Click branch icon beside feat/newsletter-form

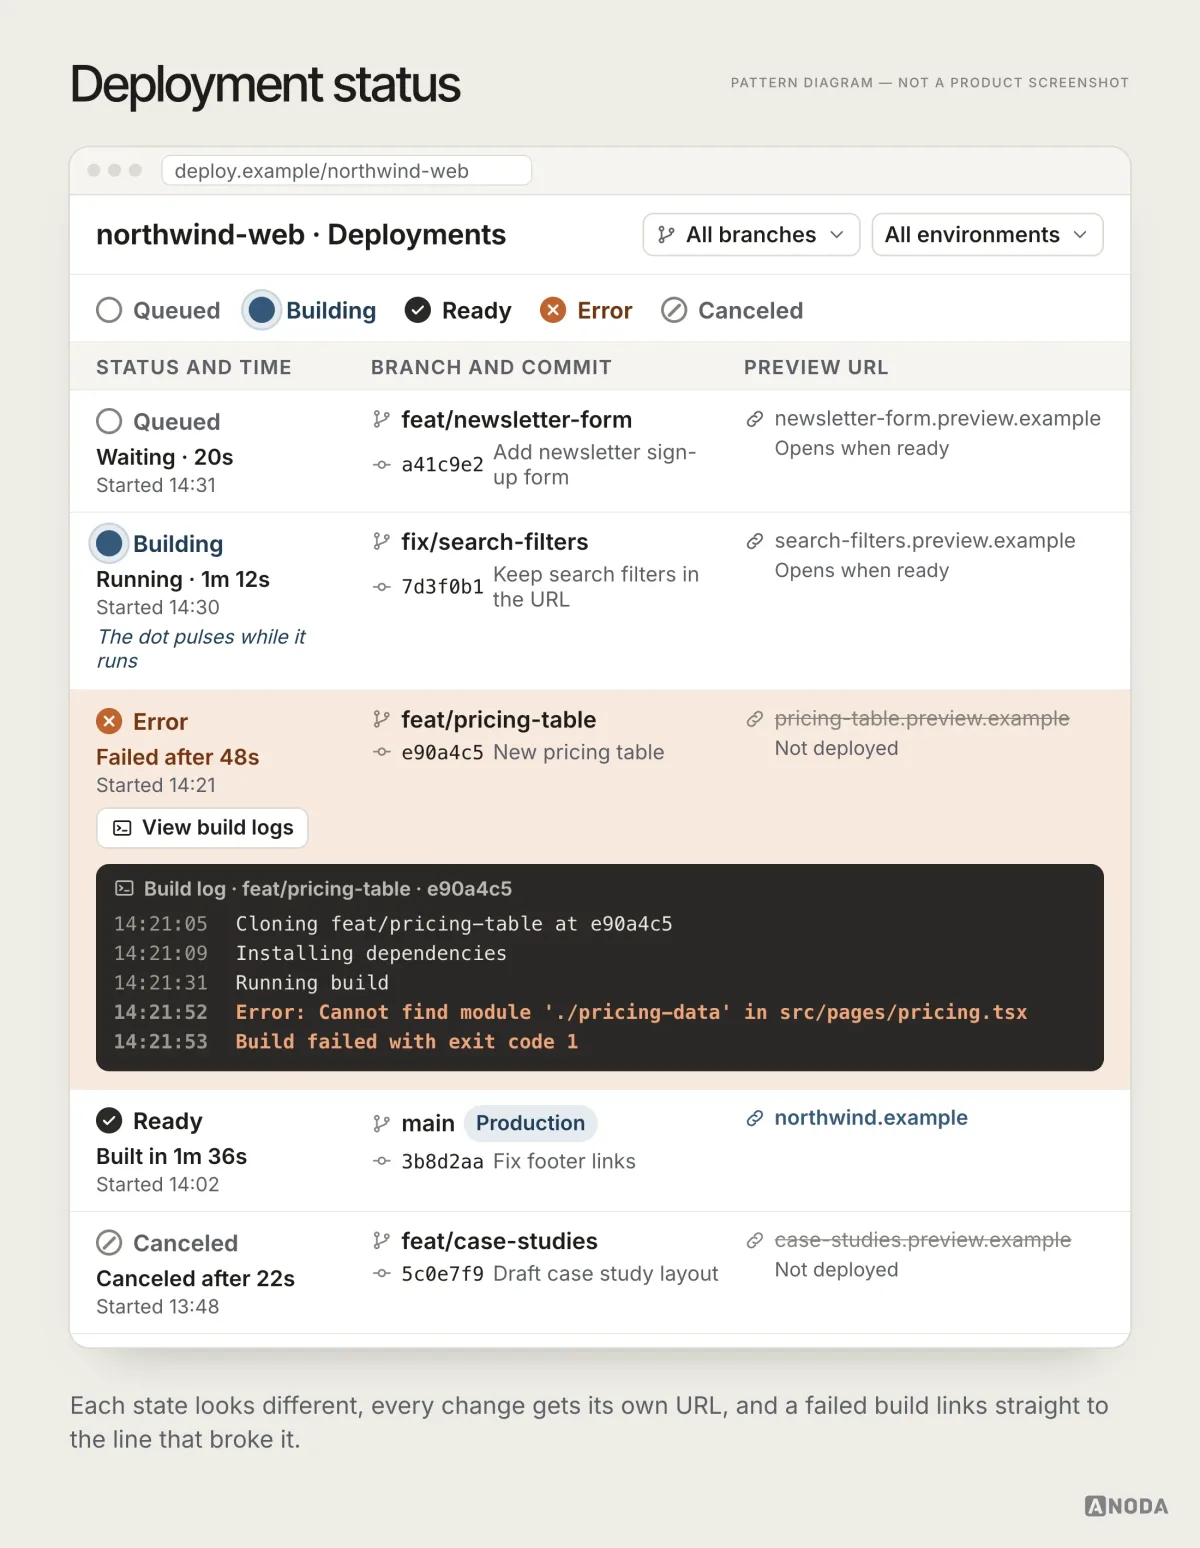(x=381, y=420)
